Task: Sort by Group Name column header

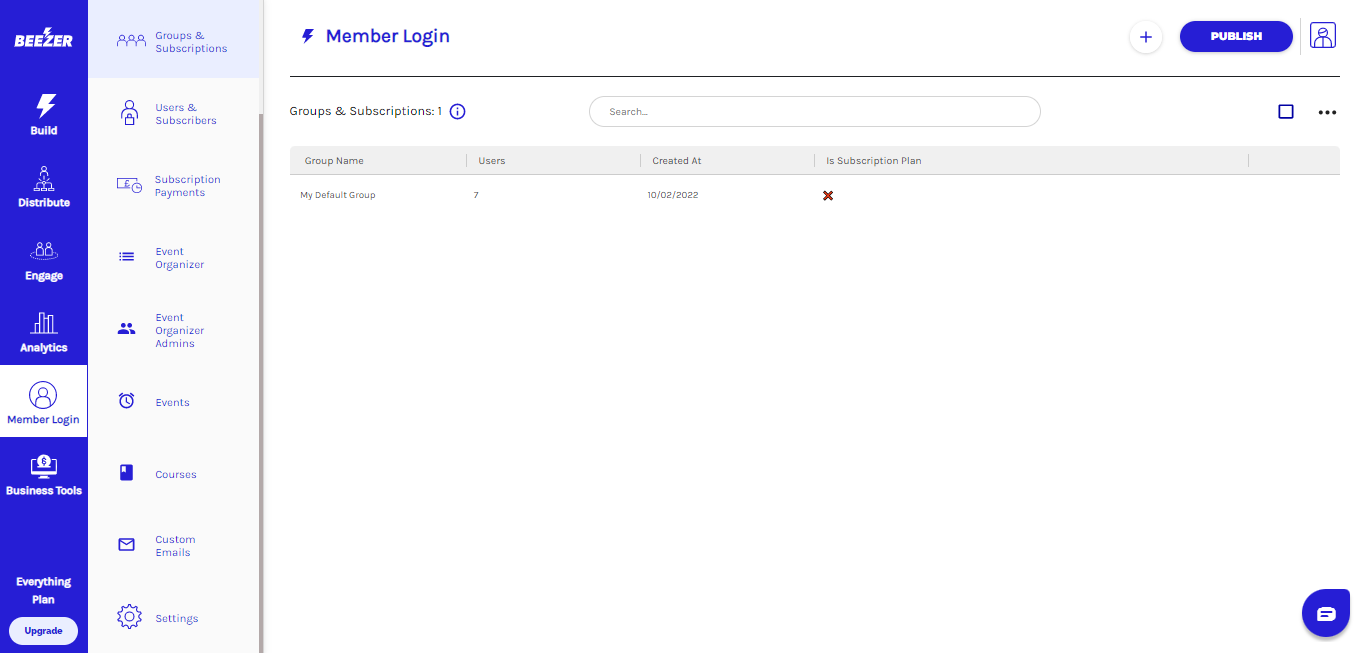Action: [334, 161]
